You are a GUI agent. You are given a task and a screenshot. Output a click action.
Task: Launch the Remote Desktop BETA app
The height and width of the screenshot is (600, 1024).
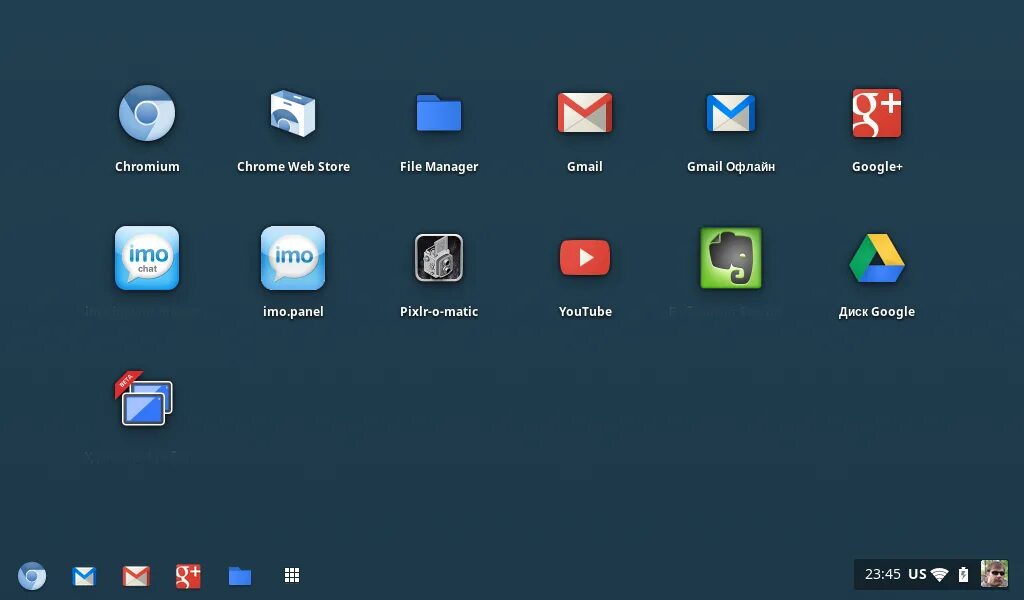pyautogui.click(x=144, y=399)
